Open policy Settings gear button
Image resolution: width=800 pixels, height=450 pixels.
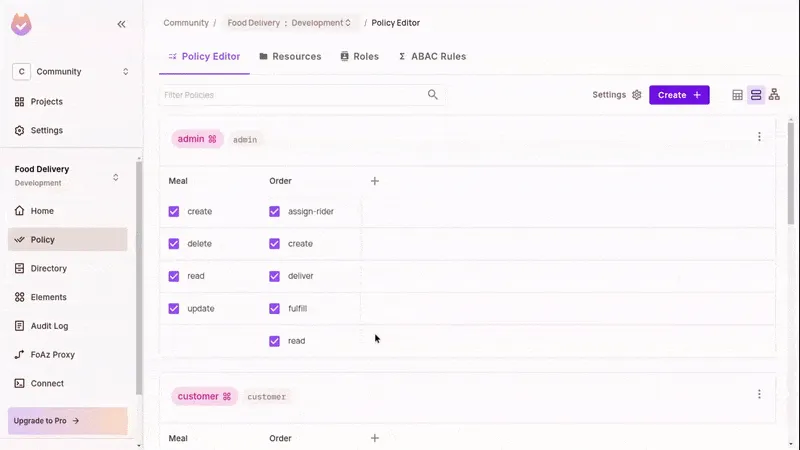616,95
